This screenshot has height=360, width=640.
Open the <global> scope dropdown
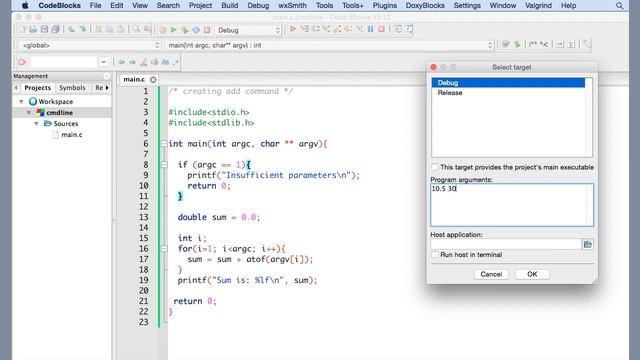pos(90,45)
